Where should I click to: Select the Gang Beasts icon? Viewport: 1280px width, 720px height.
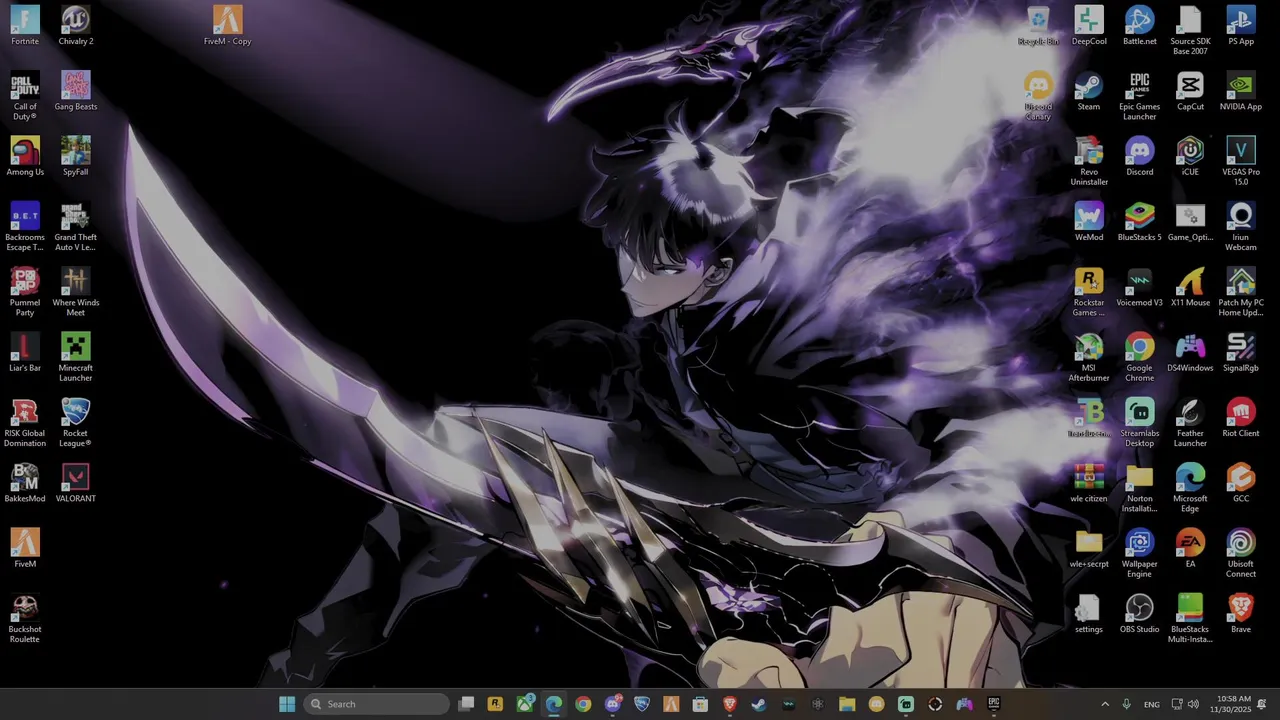click(x=76, y=91)
